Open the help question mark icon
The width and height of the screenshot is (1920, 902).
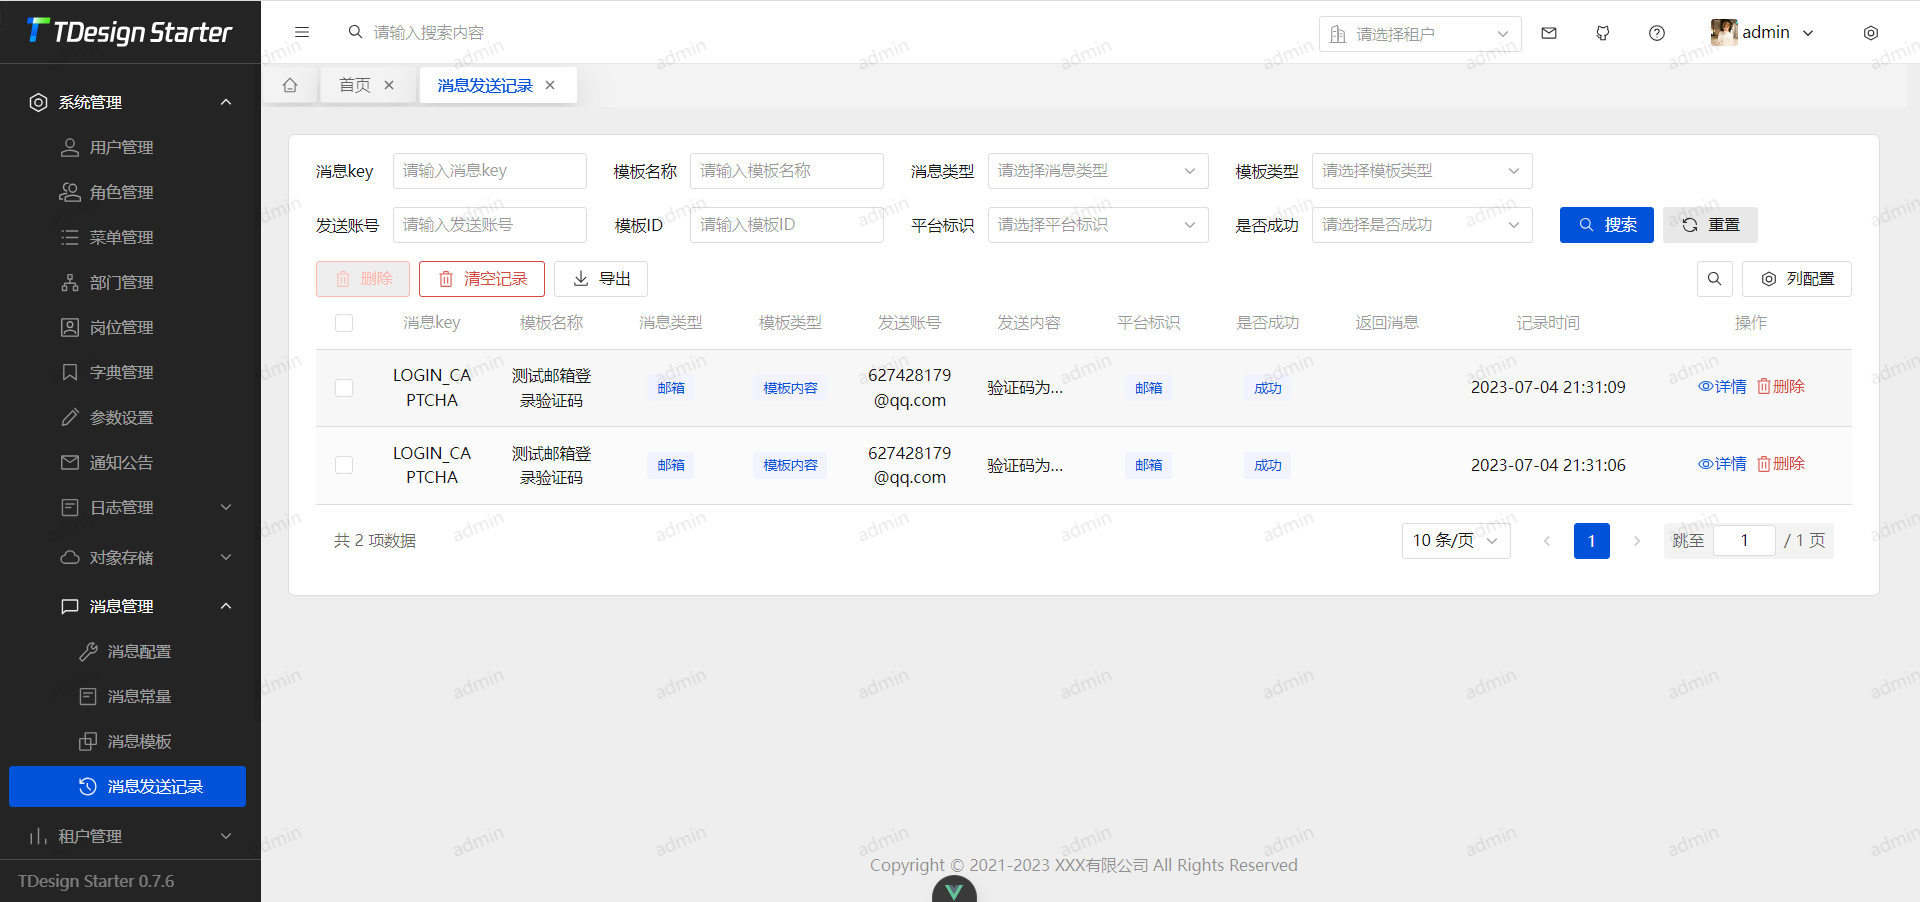(x=1656, y=32)
